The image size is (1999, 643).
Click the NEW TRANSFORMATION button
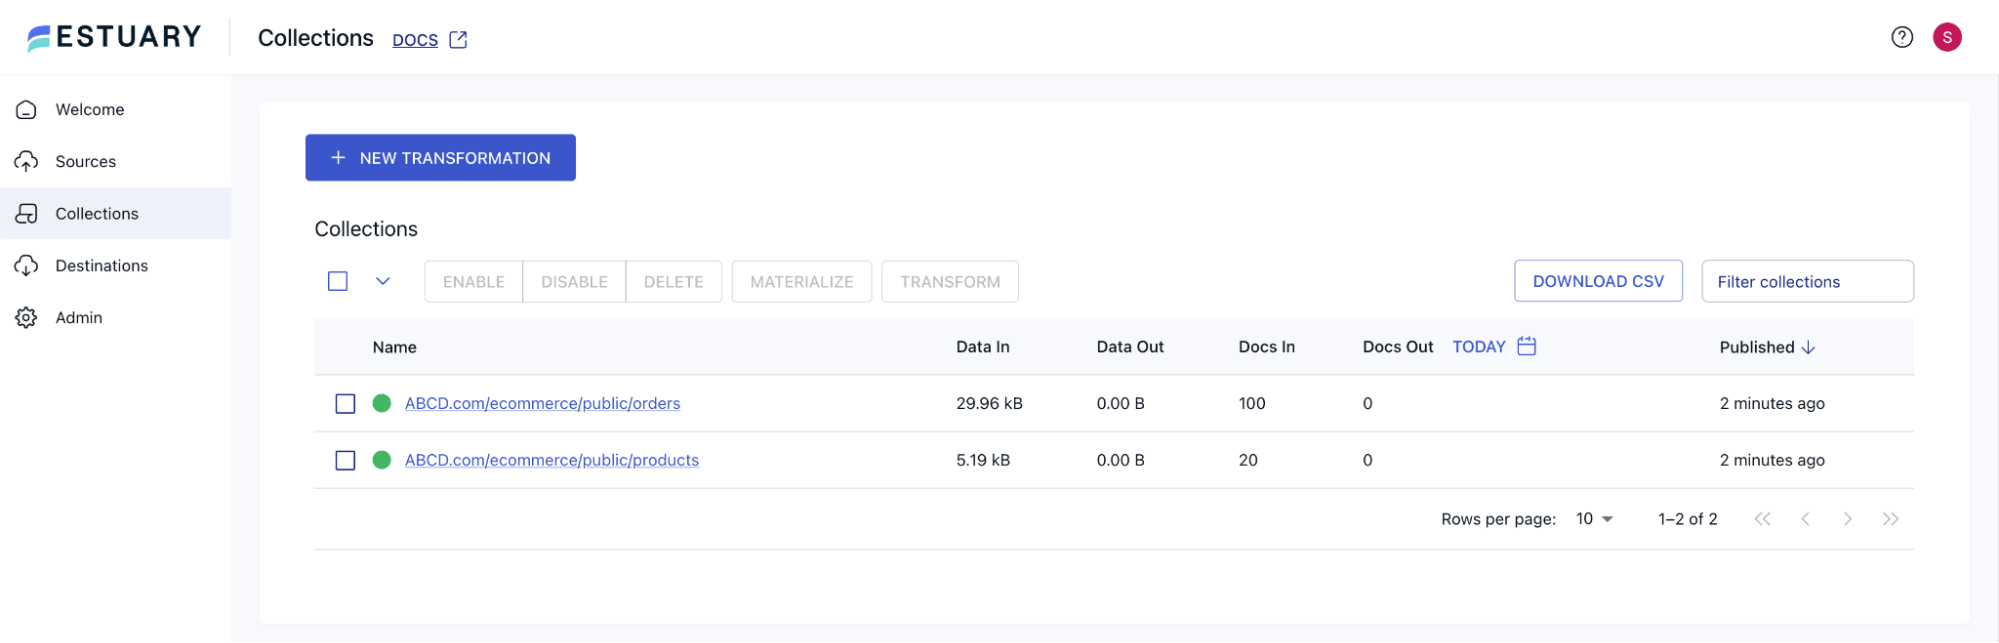coord(440,158)
